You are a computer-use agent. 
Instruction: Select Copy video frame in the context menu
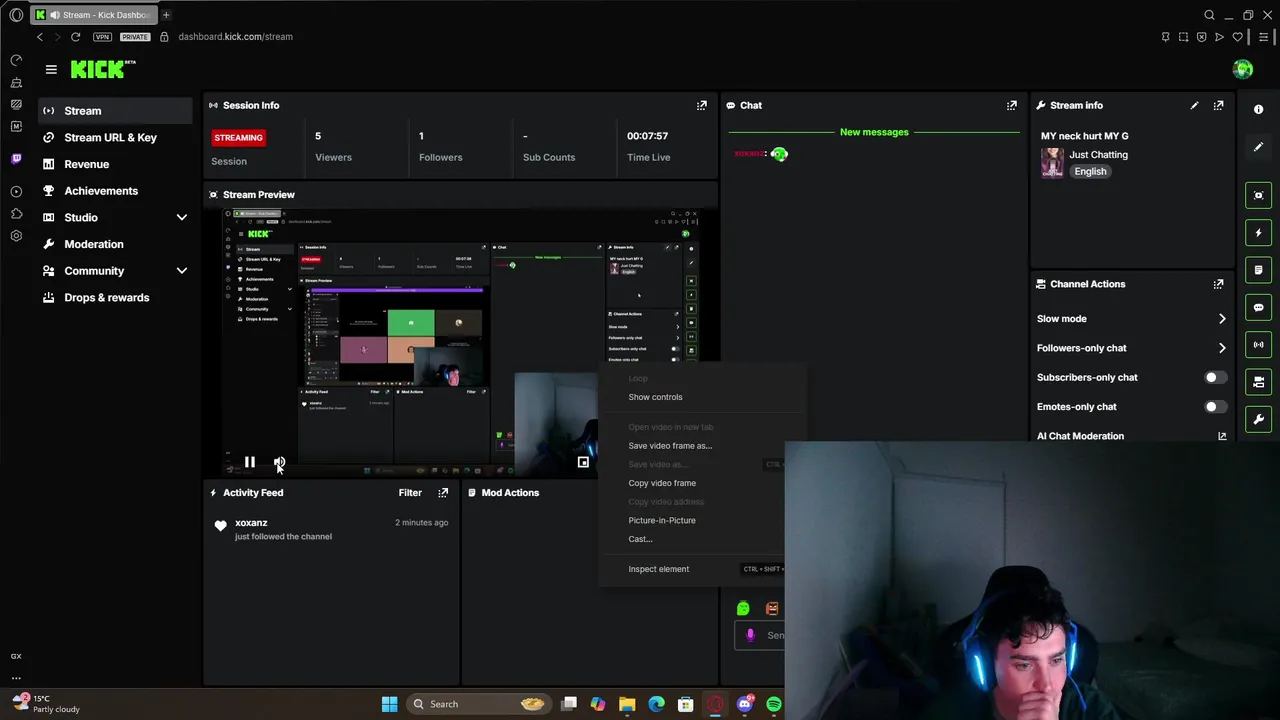tap(662, 483)
